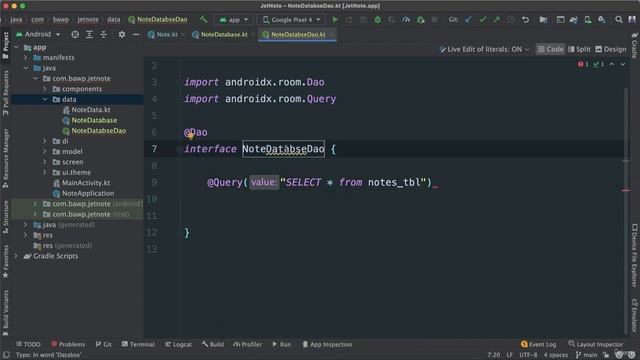Image resolution: width=640 pixels, height=360 pixels.
Task: Open the app run configuration dropdown
Action: pos(233,19)
